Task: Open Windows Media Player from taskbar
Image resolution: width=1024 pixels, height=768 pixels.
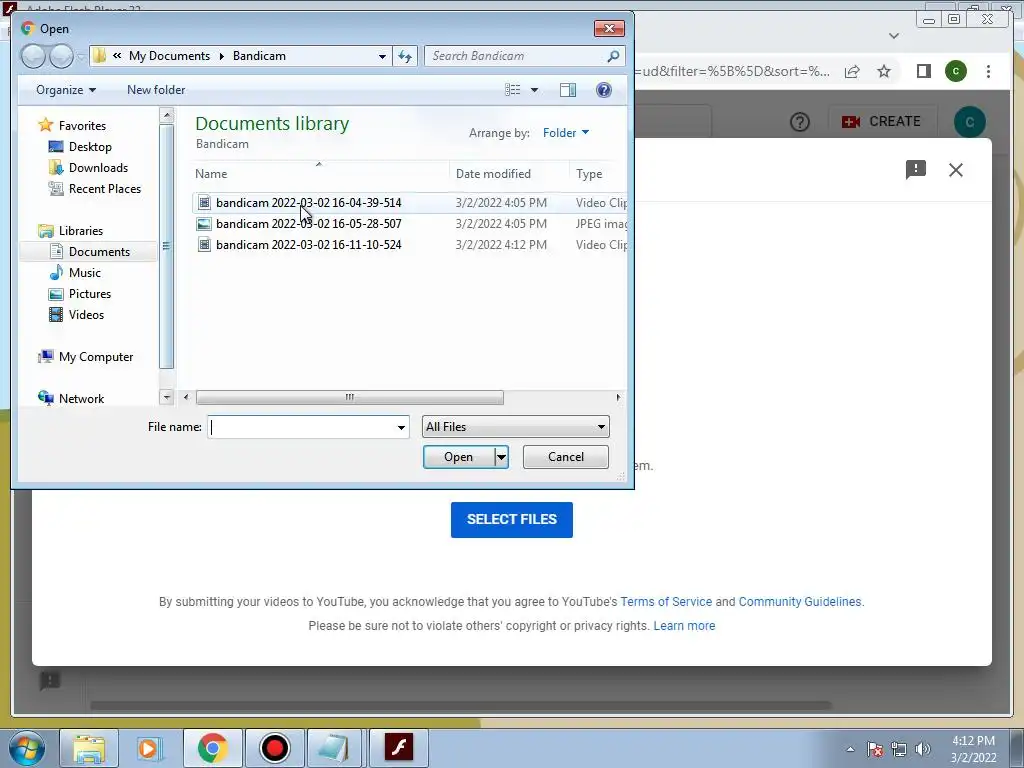Action: 150,748
